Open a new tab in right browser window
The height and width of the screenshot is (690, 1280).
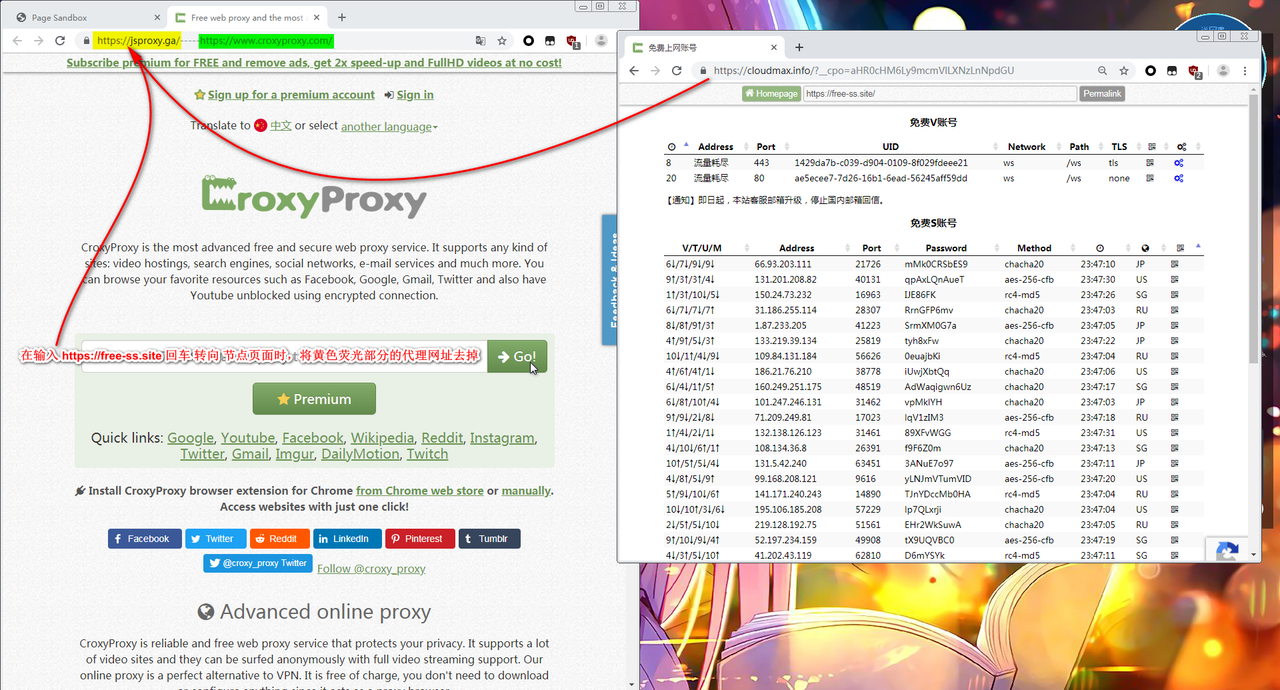pyautogui.click(x=799, y=47)
